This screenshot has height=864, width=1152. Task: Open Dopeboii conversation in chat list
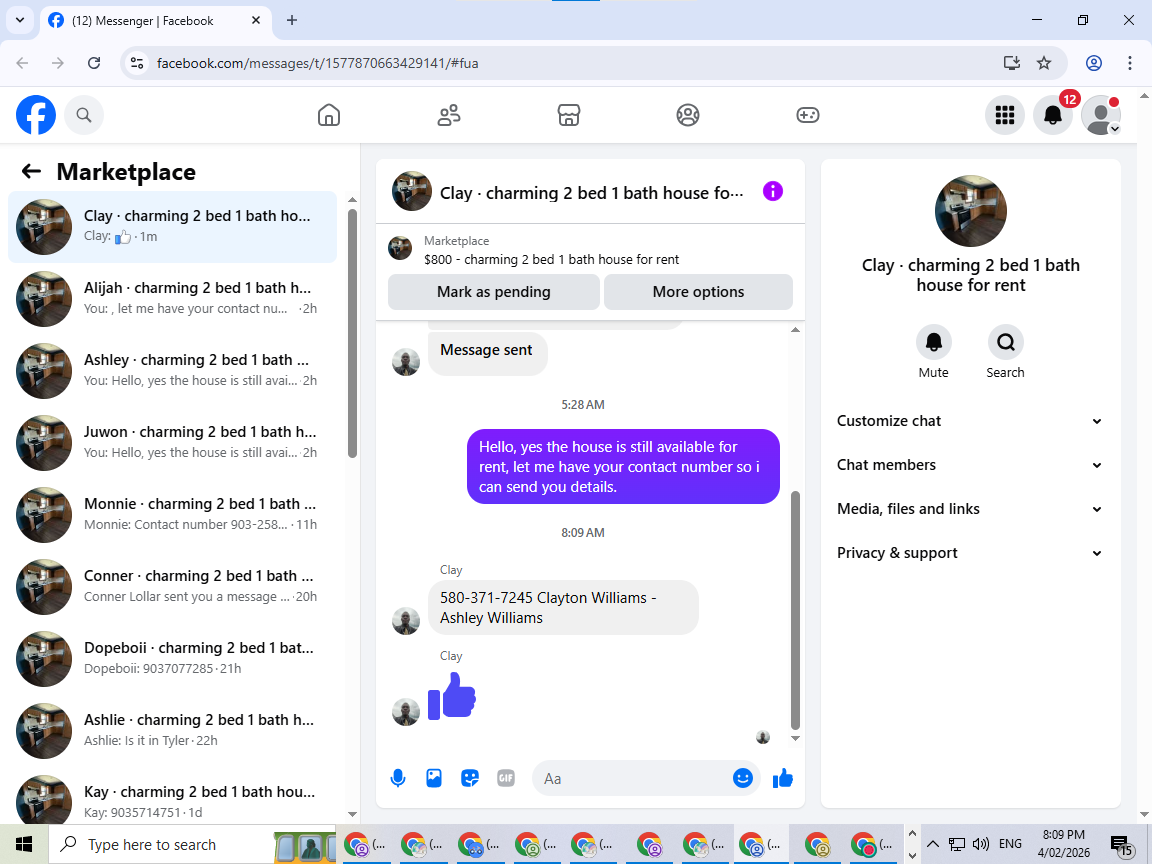click(x=173, y=658)
